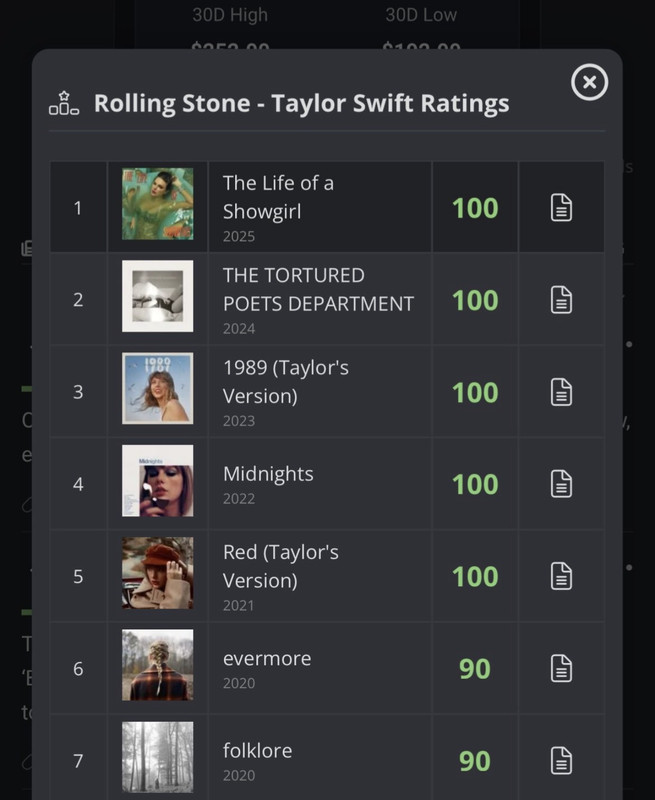Open review document for Red (Taylor's Version)
Image resolution: width=655 pixels, height=800 pixels.
(x=562, y=576)
